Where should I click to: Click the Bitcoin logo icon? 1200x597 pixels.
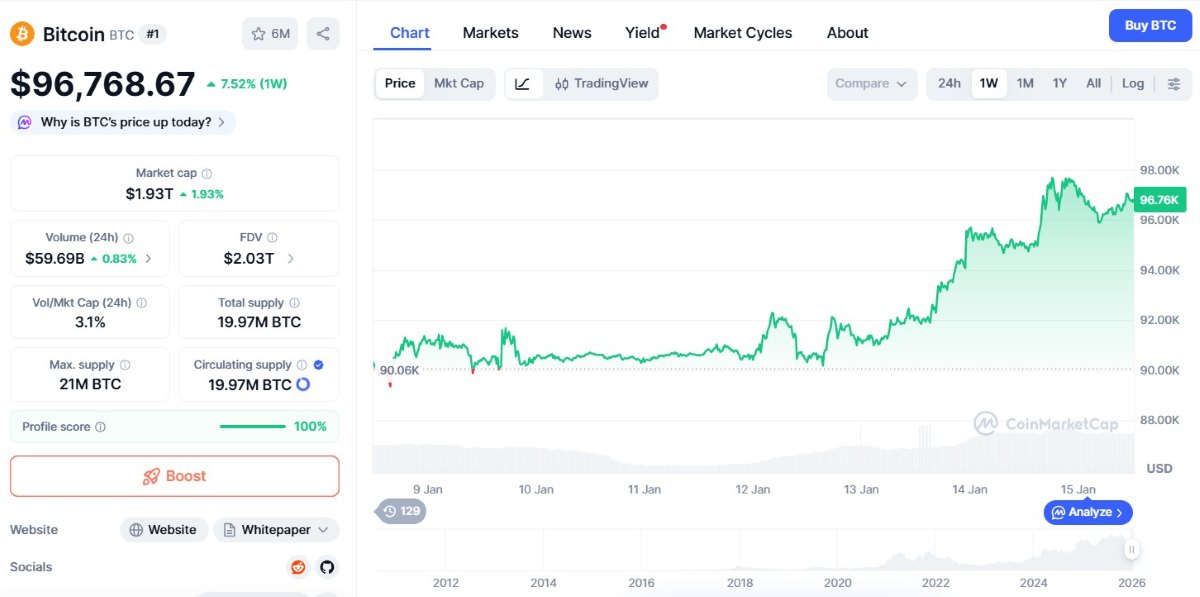tap(22, 34)
